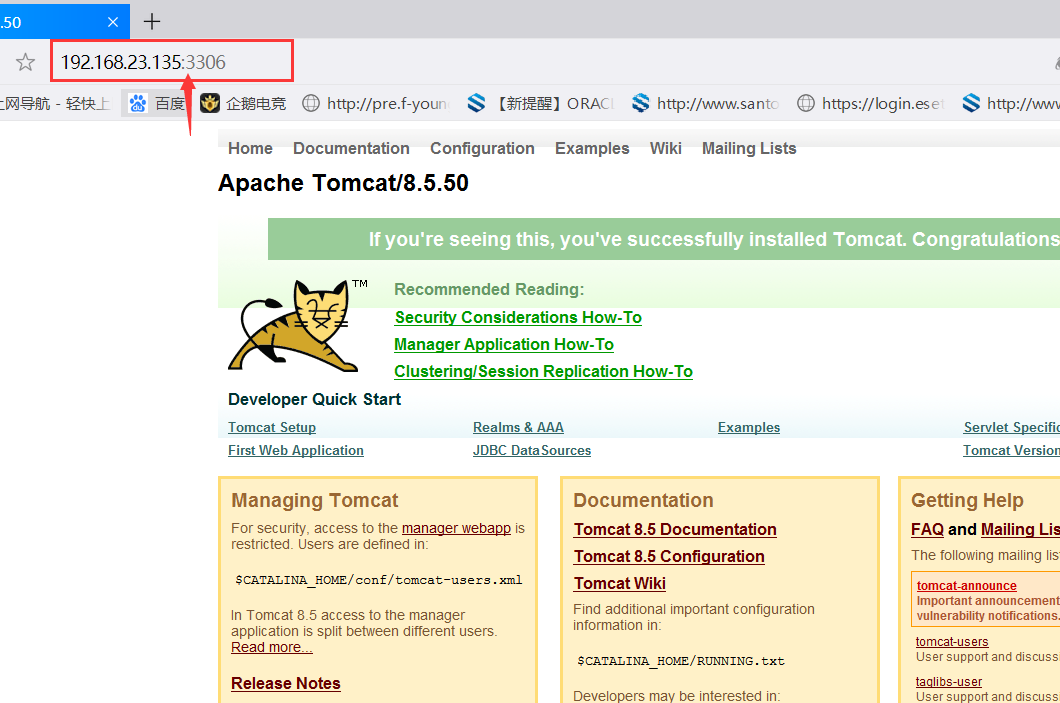The width and height of the screenshot is (1060, 703).
Task: Click the star favorite icon beside address bar
Action: click(26, 61)
